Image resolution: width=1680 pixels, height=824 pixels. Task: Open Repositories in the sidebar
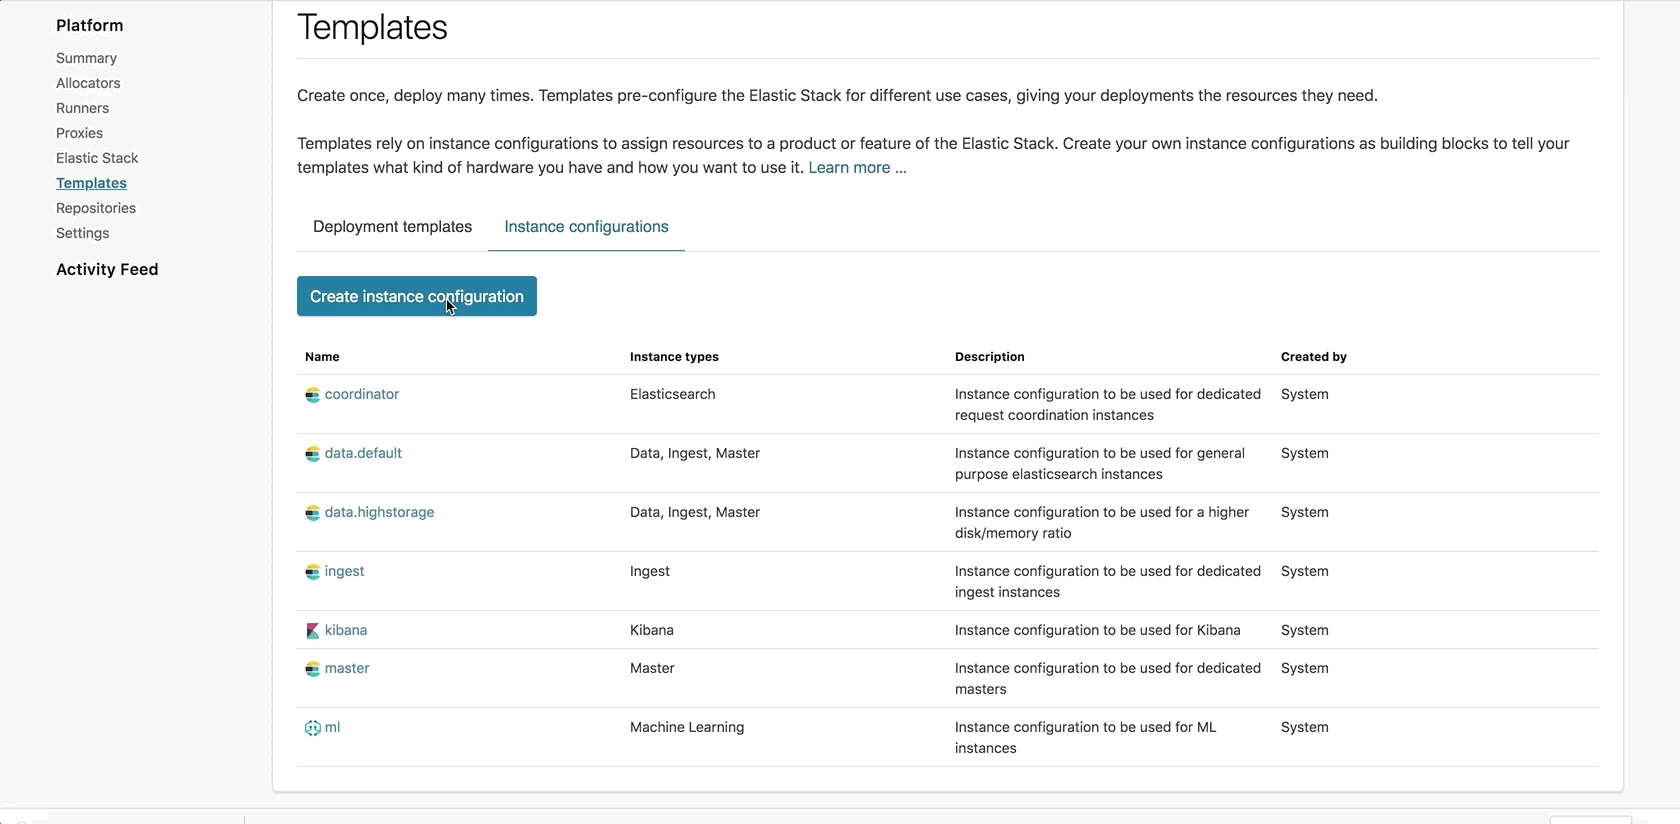[x=96, y=208]
